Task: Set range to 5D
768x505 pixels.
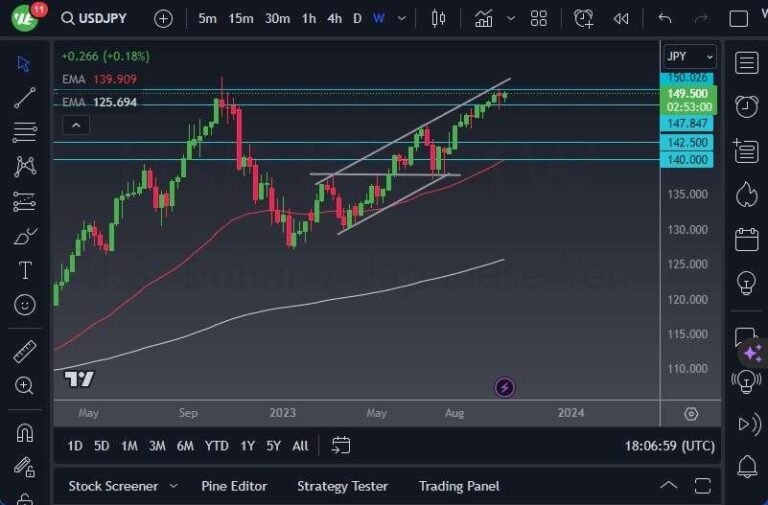Action: pyautogui.click(x=101, y=446)
